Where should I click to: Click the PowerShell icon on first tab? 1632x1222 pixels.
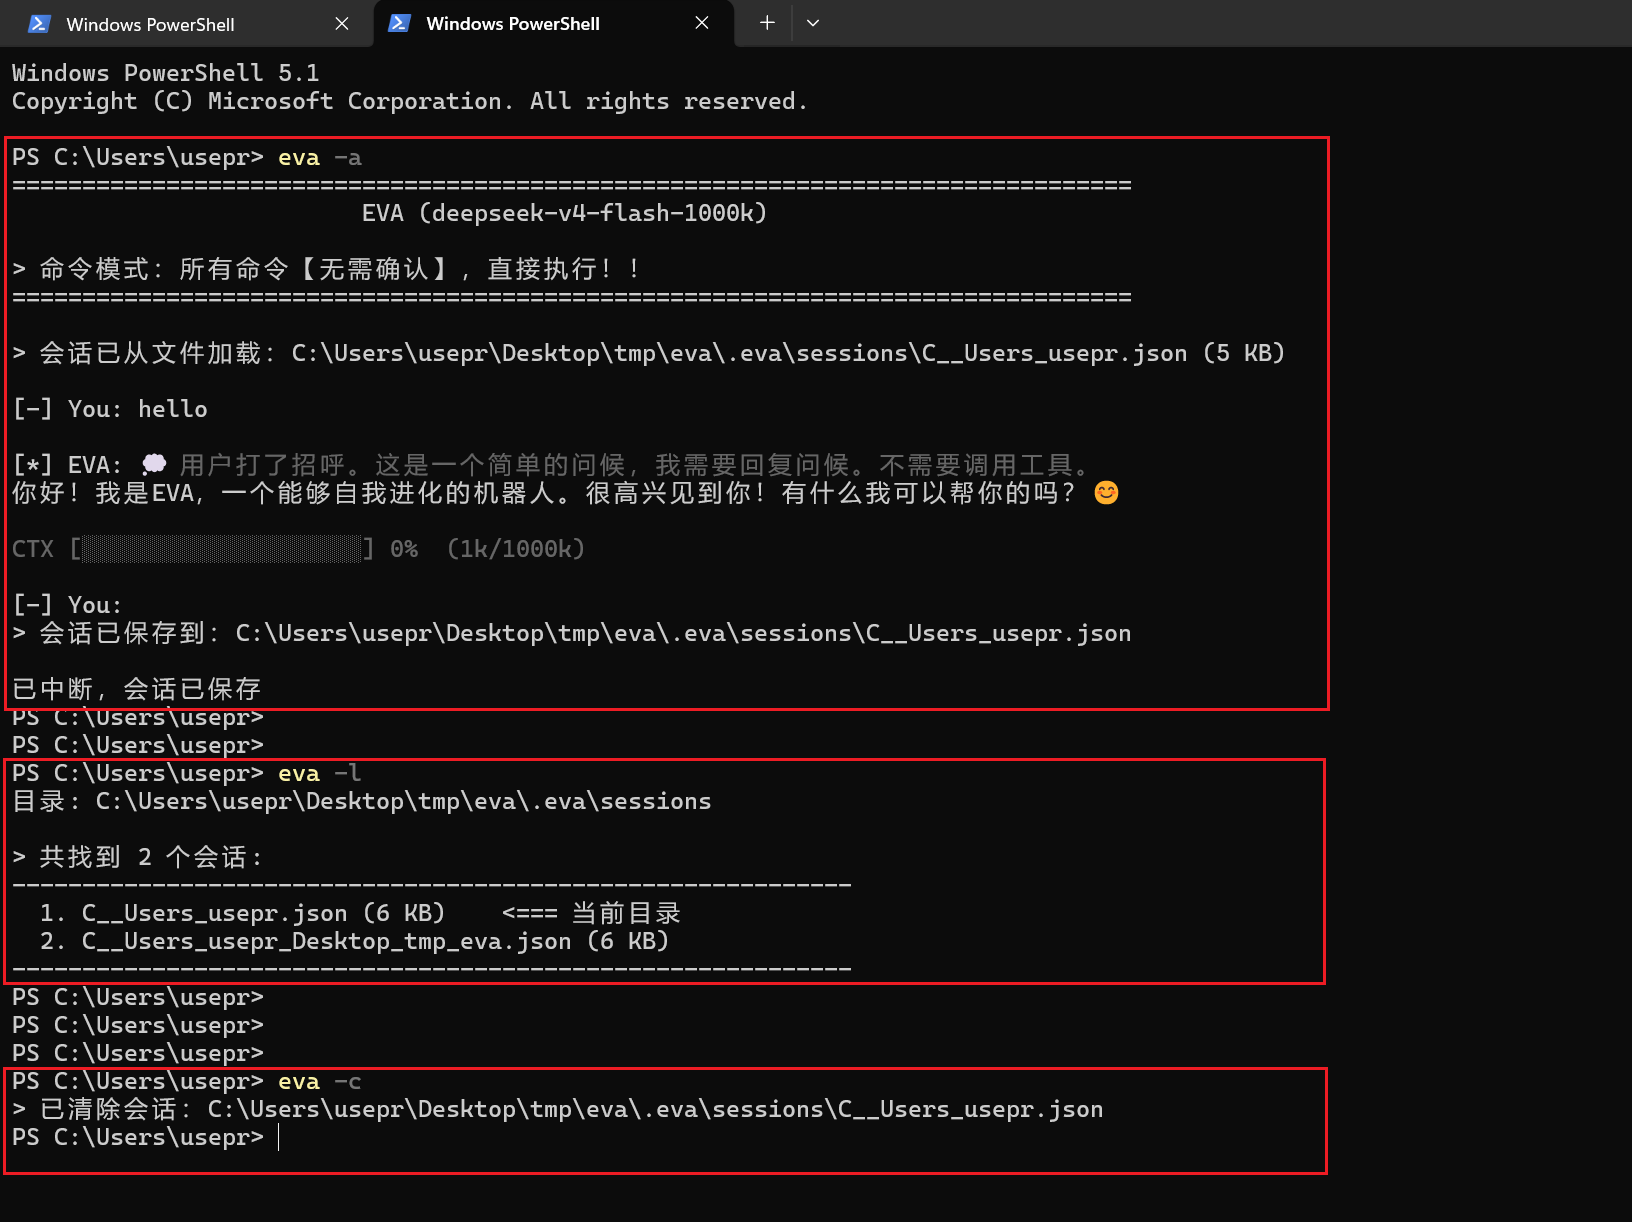pyautogui.click(x=39, y=24)
